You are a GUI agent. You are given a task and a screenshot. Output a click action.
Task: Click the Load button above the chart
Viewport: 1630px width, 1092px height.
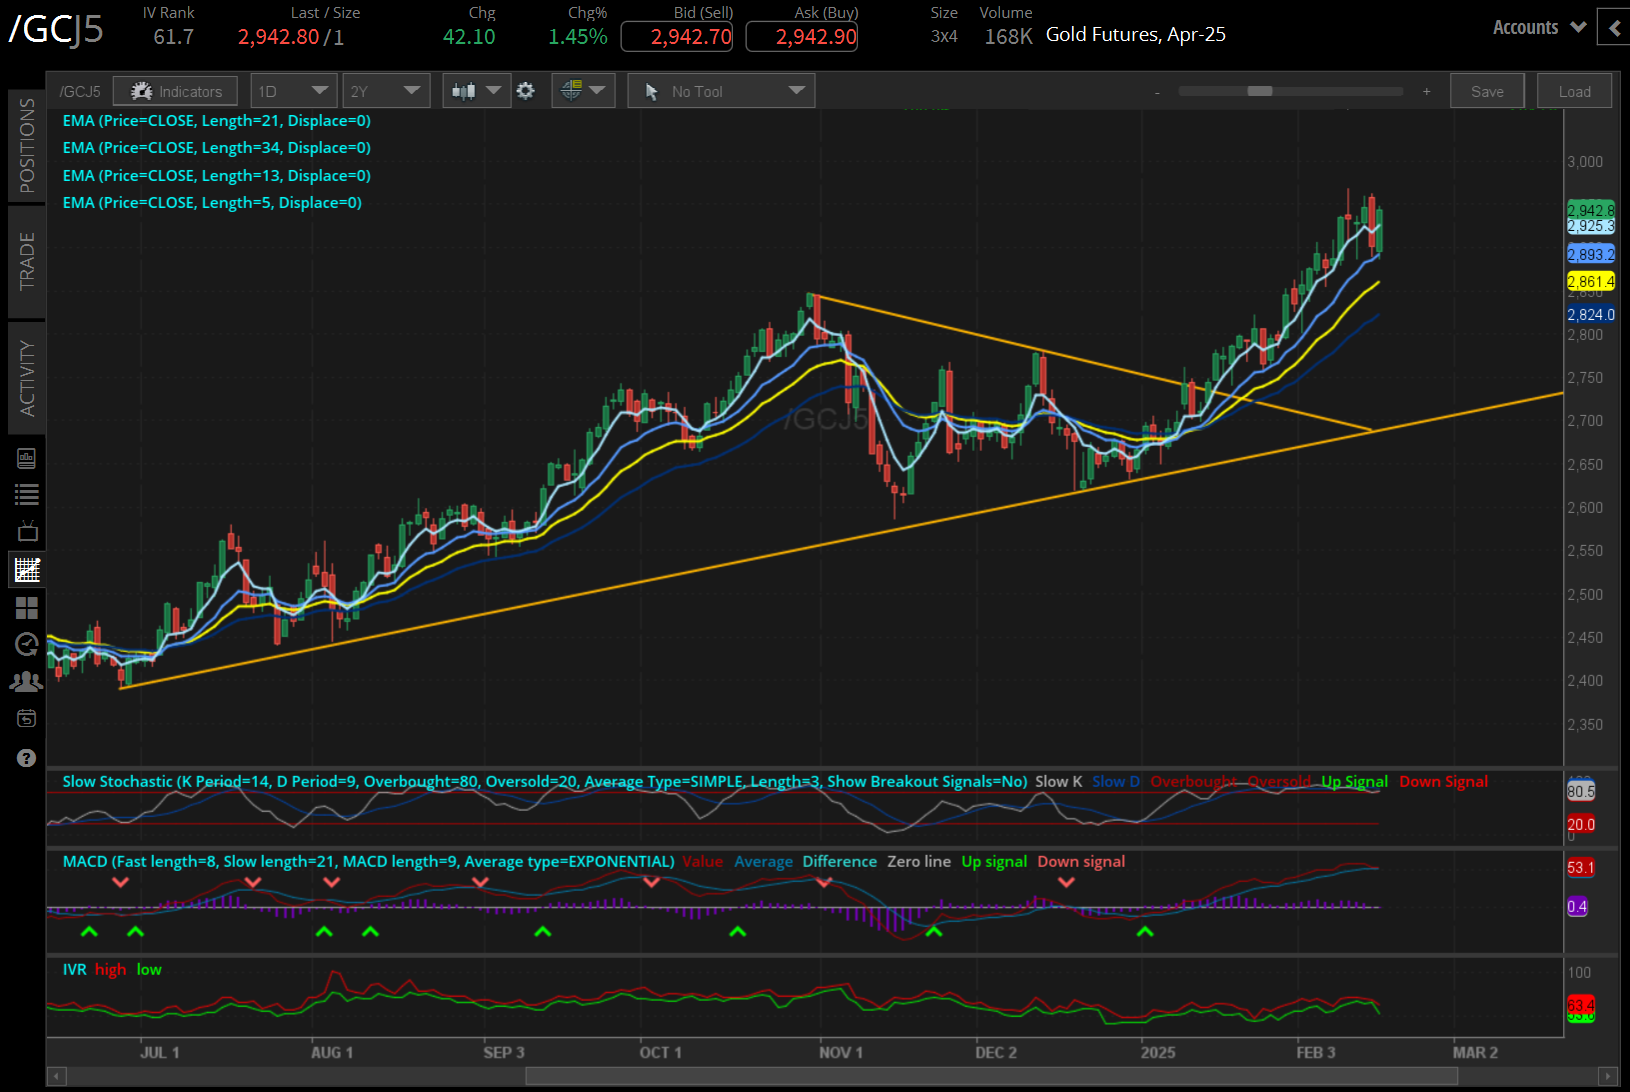point(1574,90)
